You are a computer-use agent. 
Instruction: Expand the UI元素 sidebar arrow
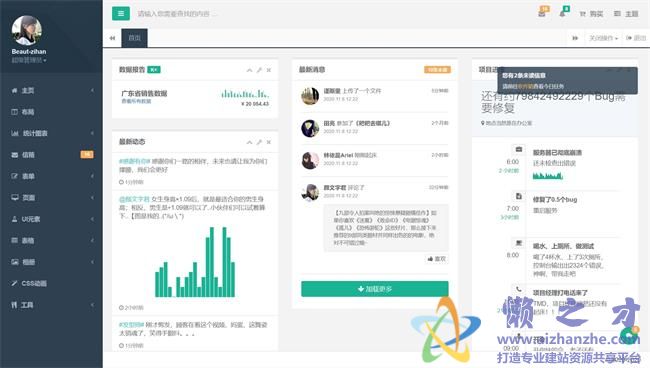[92, 219]
